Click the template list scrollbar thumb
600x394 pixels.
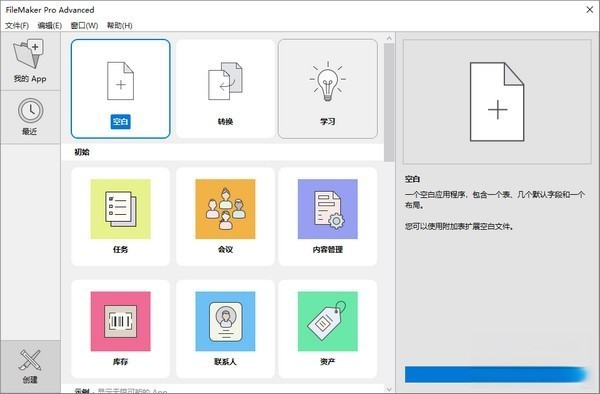pos(389,102)
